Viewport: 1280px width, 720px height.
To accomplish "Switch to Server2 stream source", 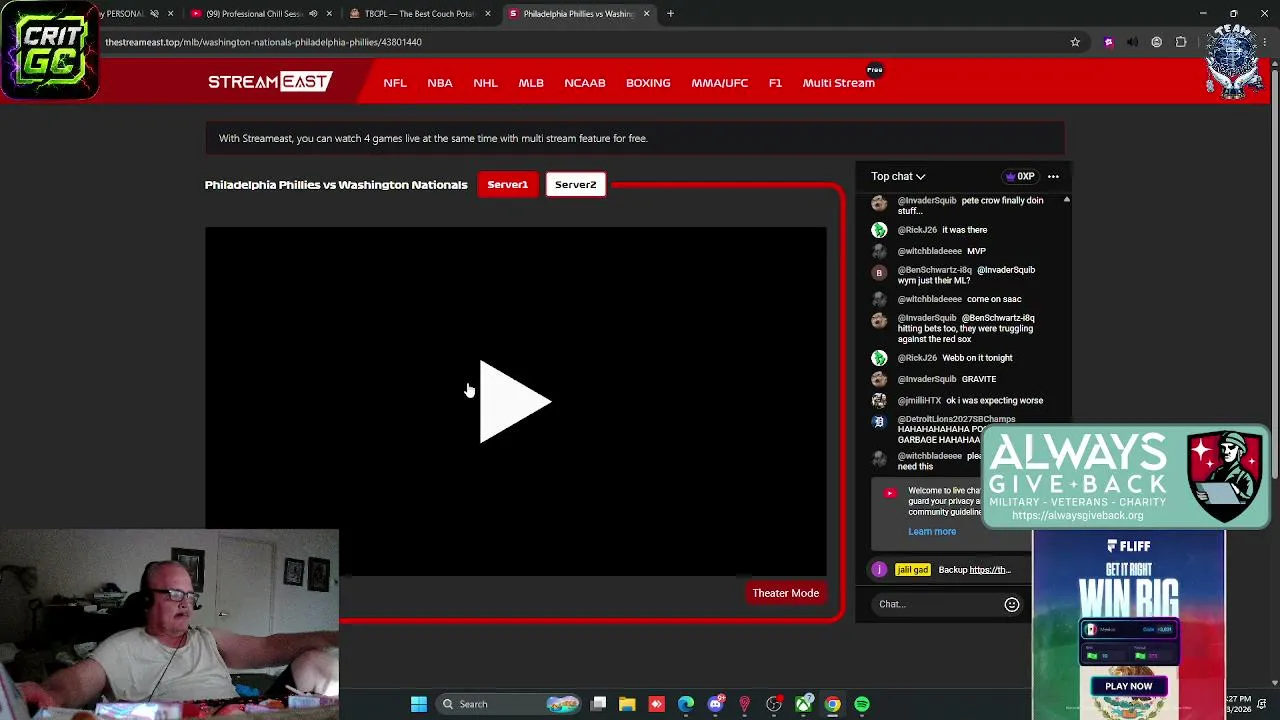I will 575,184.
